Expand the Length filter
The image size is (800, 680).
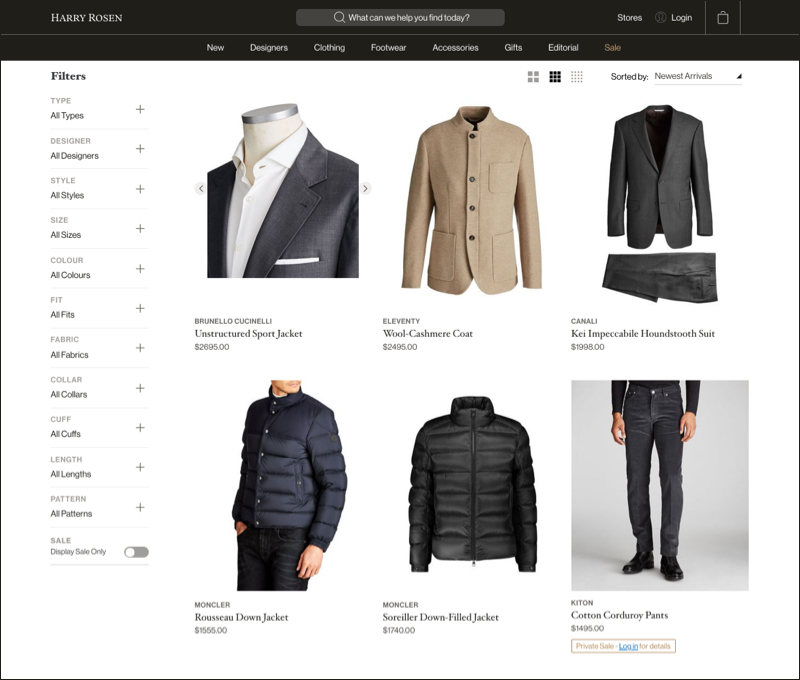[140, 467]
